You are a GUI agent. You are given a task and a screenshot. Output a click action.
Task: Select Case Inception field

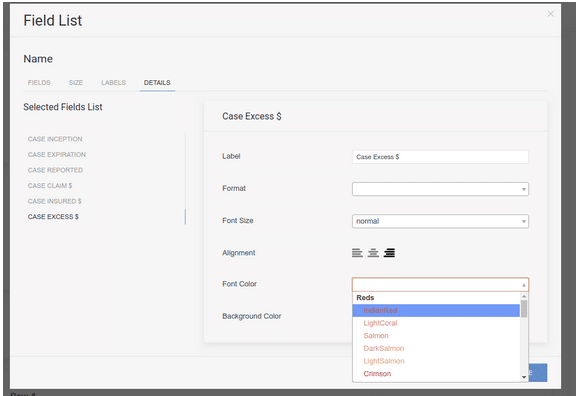55,139
